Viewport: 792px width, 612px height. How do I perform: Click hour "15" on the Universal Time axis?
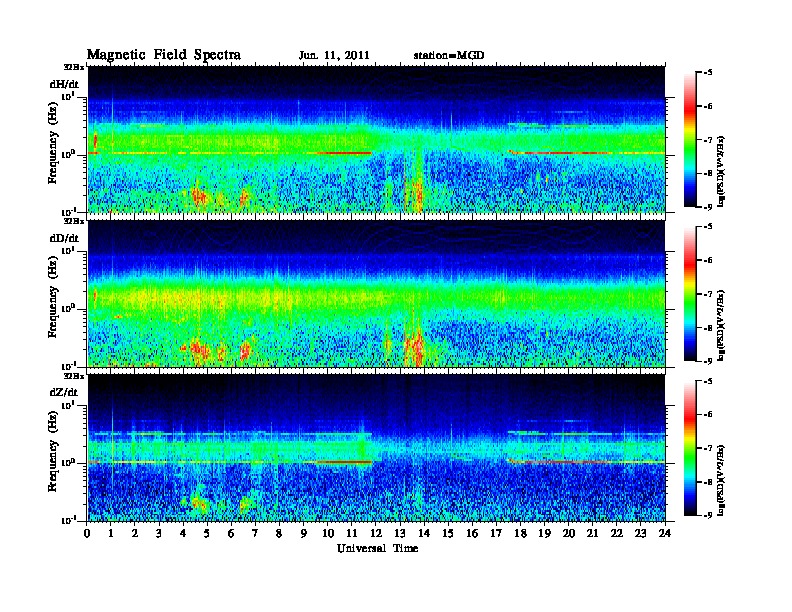(448, 534)
